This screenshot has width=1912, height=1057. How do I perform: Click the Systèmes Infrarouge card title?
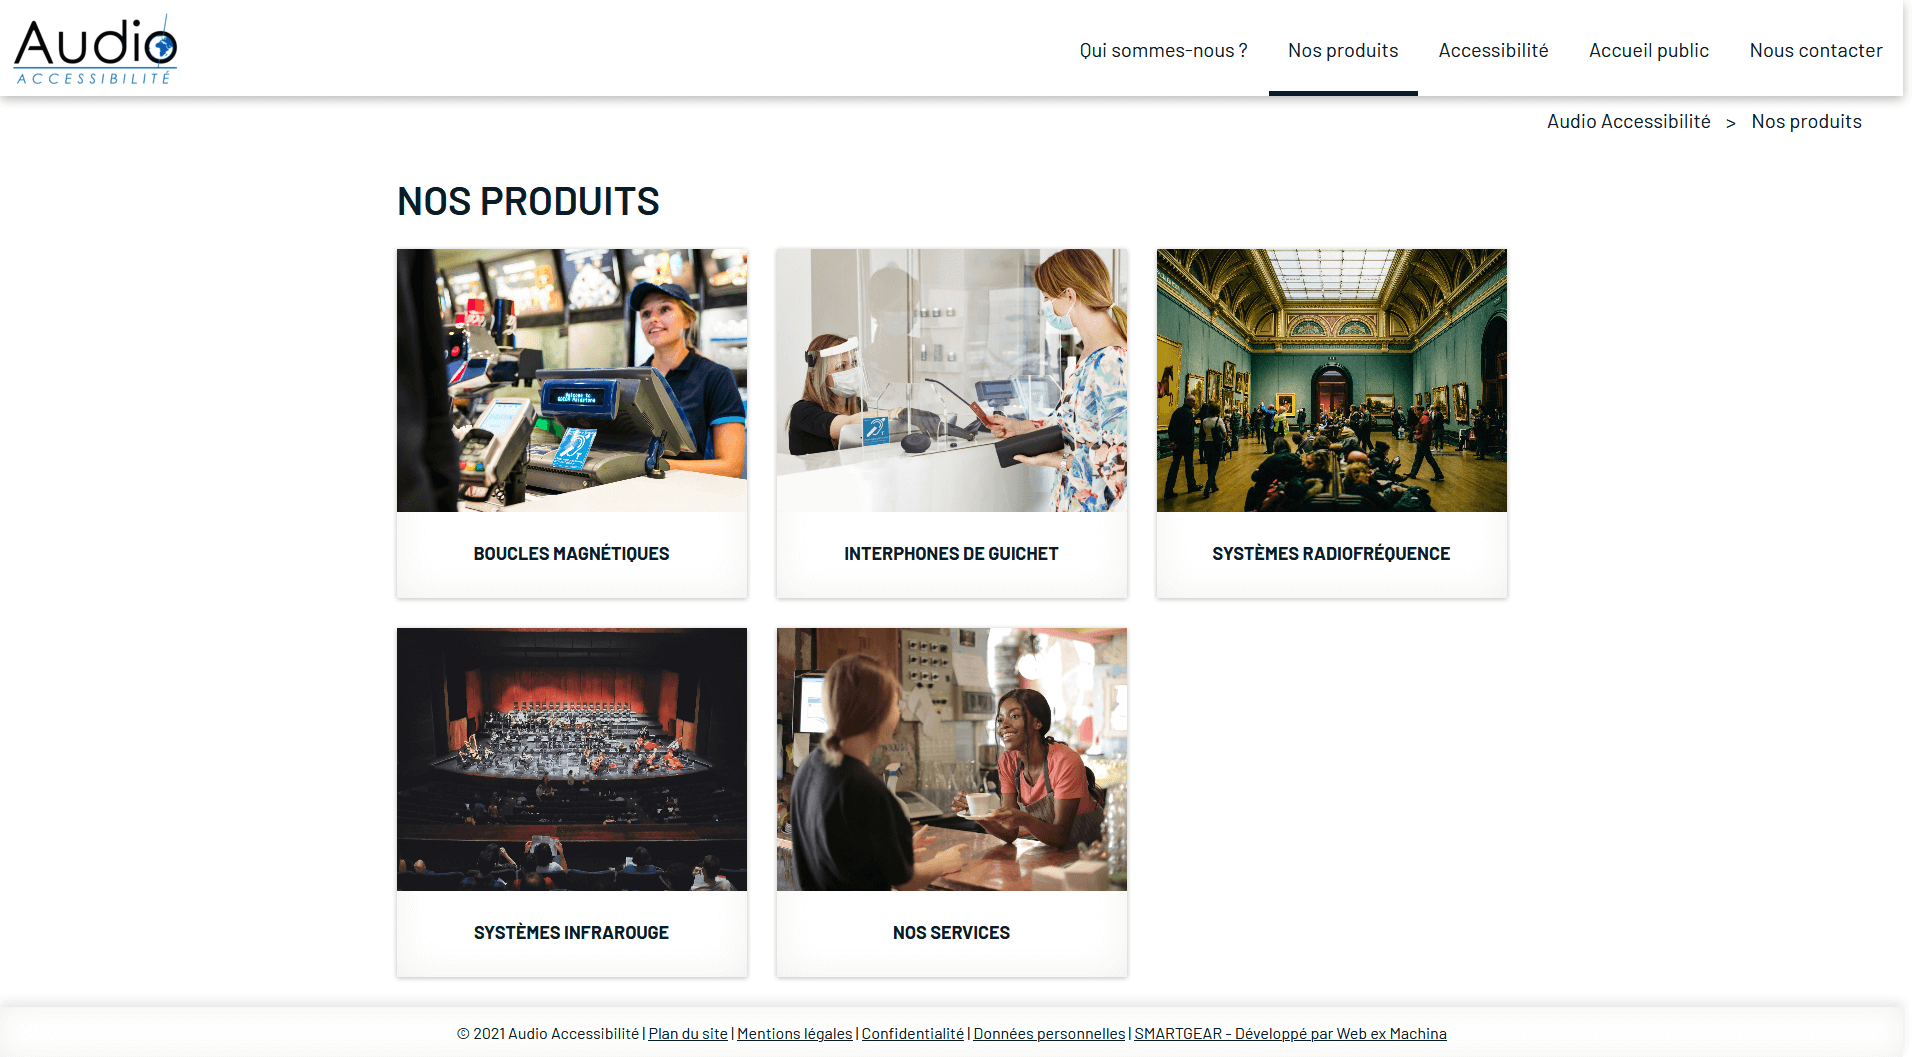(572, 932)
